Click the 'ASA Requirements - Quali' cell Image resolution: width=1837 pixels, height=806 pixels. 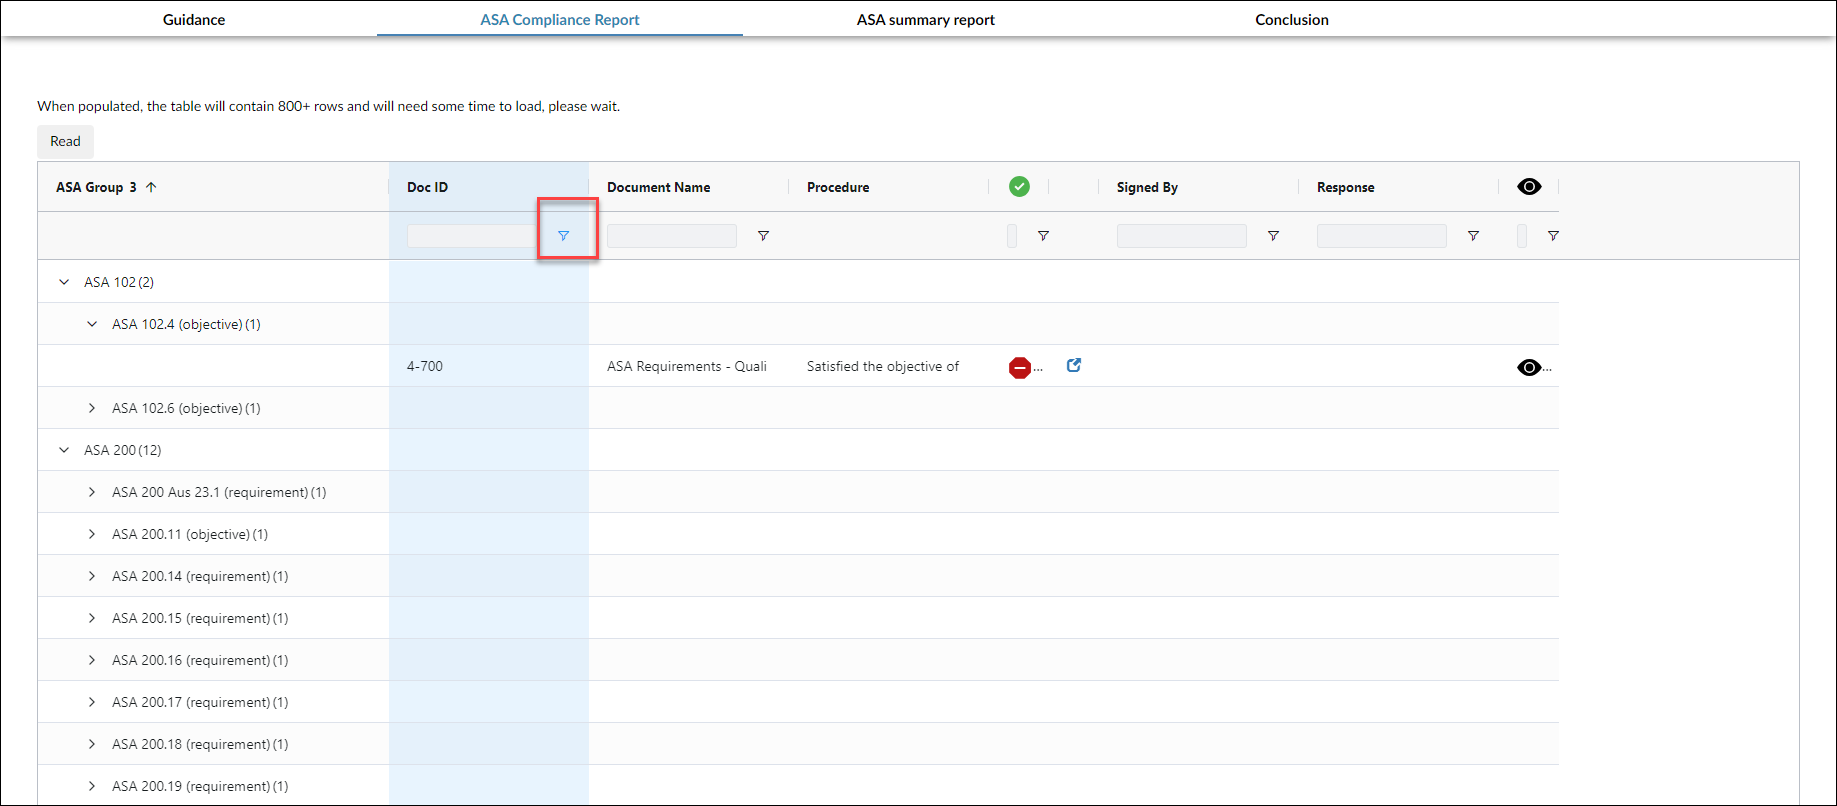689,366
